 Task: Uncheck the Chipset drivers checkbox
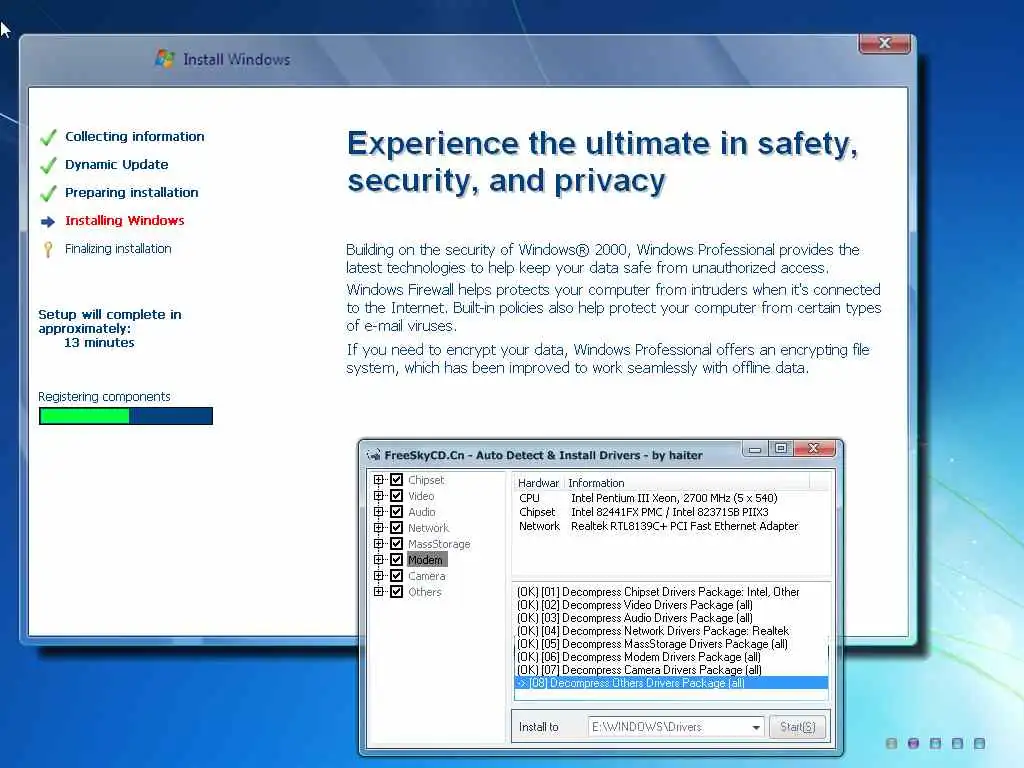[x=396, y=479]
